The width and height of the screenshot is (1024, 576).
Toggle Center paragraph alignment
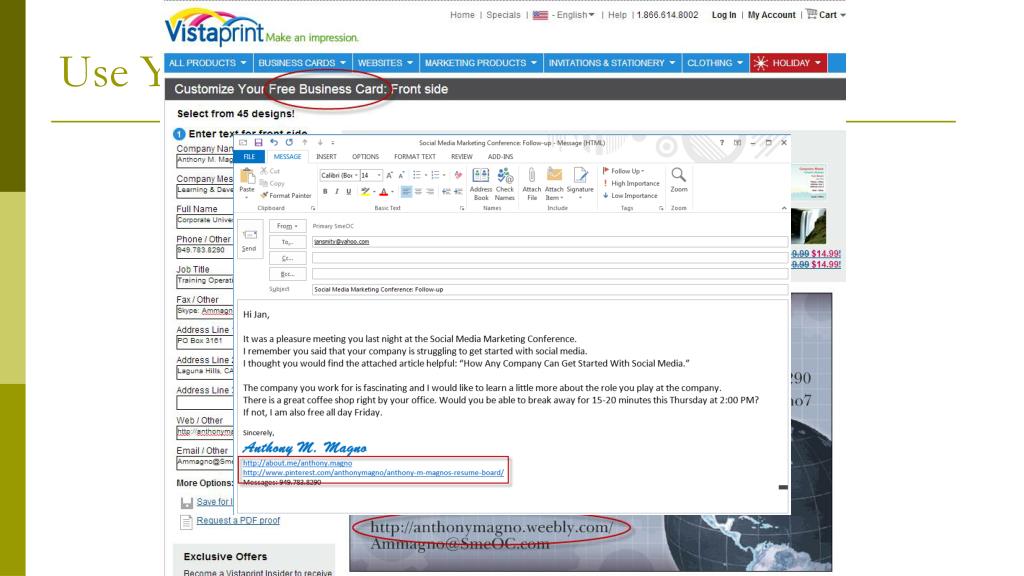coord(418,191)
